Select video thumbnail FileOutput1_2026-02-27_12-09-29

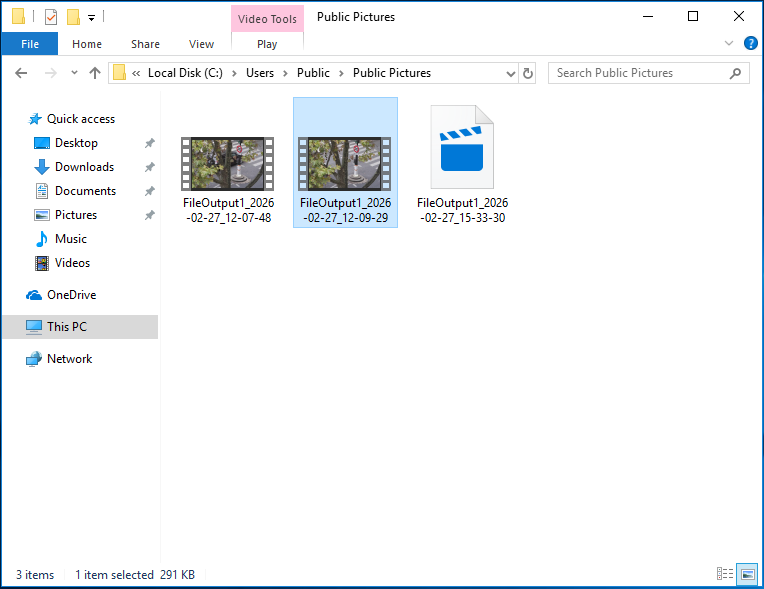(344, 164)
